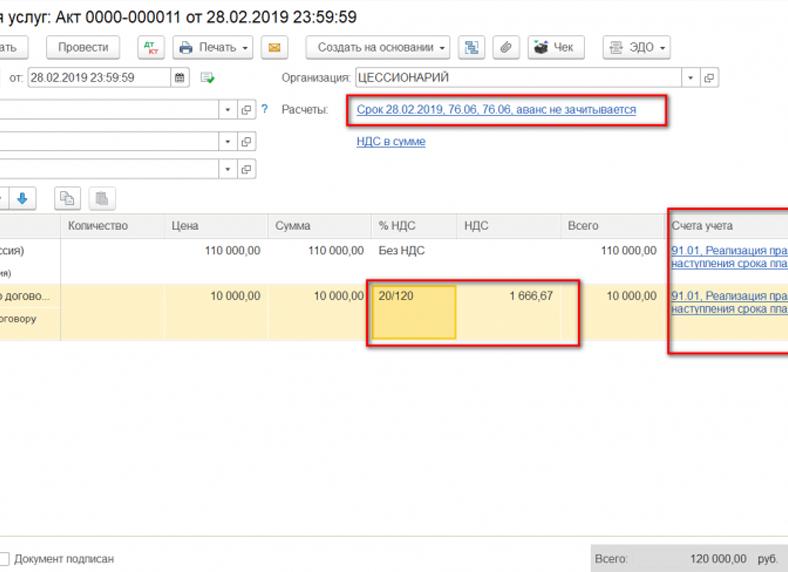Open calendar picker beside the date
The width and height of the screenshot is (788, 572).
pyautogui.click(x=179, y=77)
